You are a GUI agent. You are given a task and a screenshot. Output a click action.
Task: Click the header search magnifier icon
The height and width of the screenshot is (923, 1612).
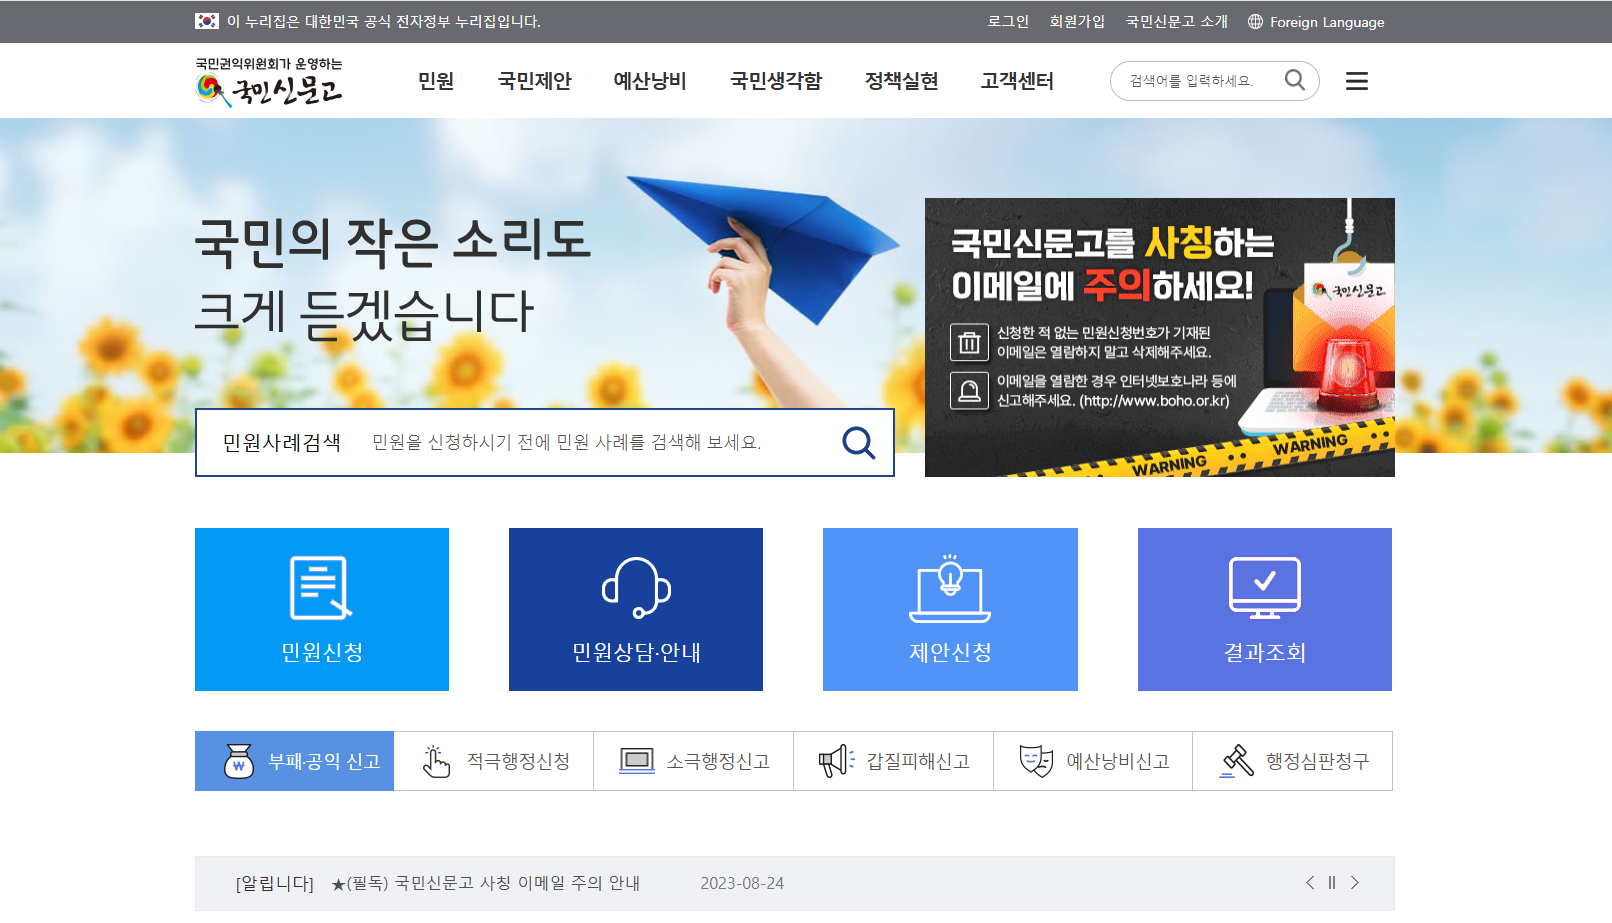point(1295,80)
